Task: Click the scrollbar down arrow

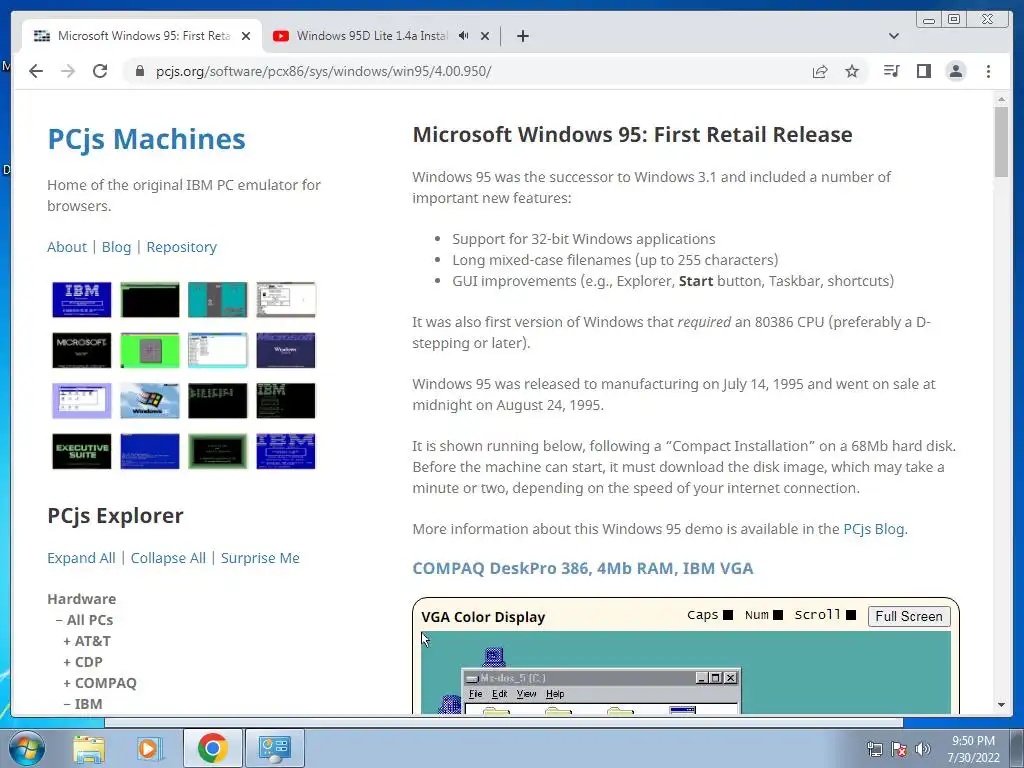Action: (x=1001, y=705)
